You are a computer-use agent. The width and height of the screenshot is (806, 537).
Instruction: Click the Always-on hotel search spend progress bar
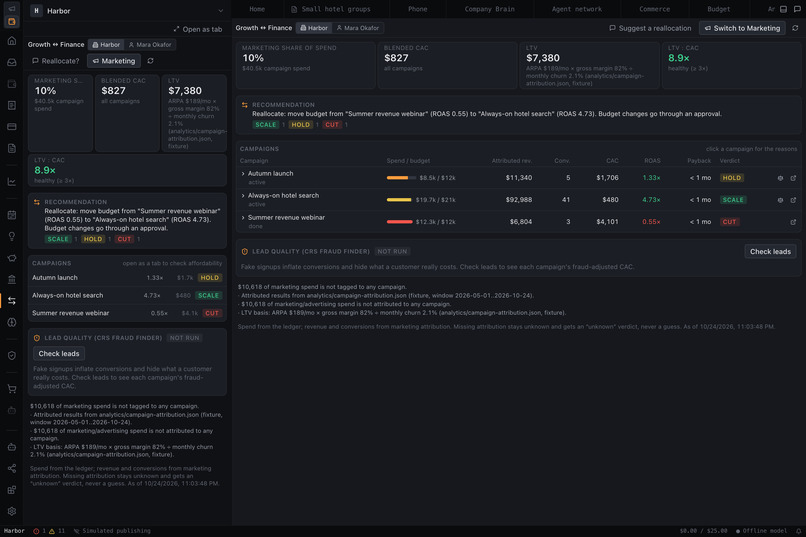click(x=399, y=200)
